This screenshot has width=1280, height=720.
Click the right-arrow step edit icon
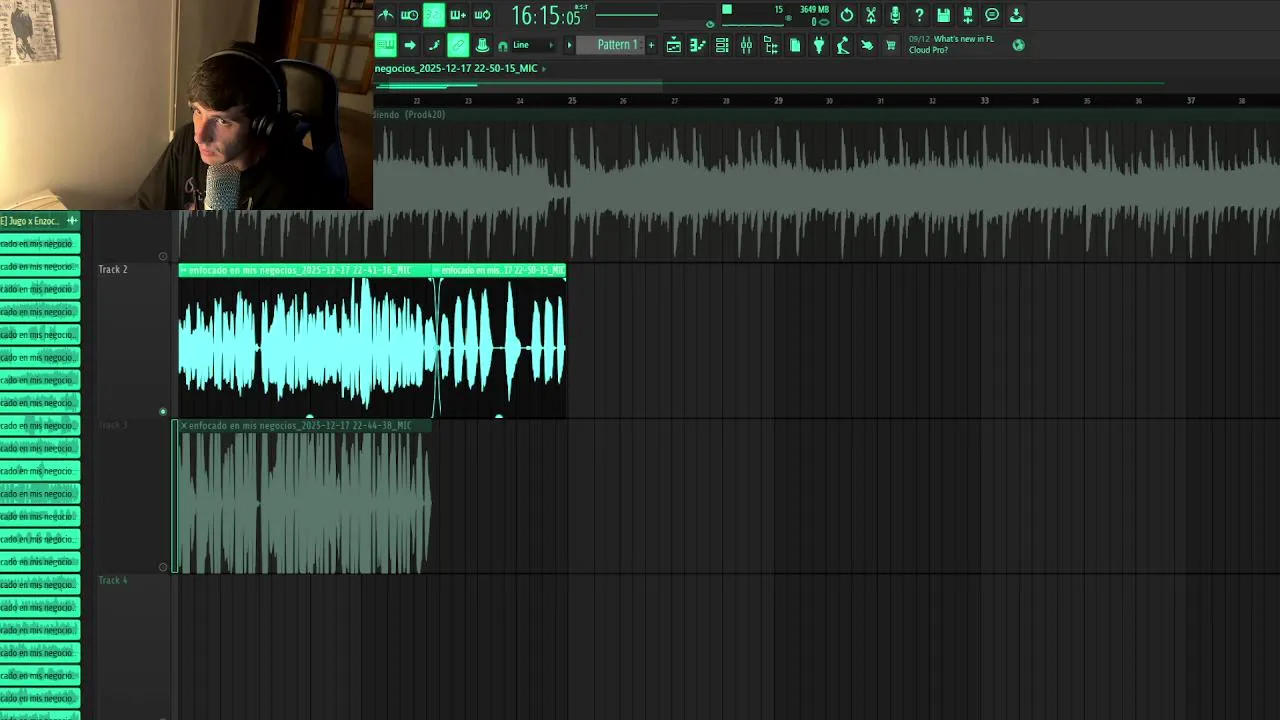pos(409,45)
